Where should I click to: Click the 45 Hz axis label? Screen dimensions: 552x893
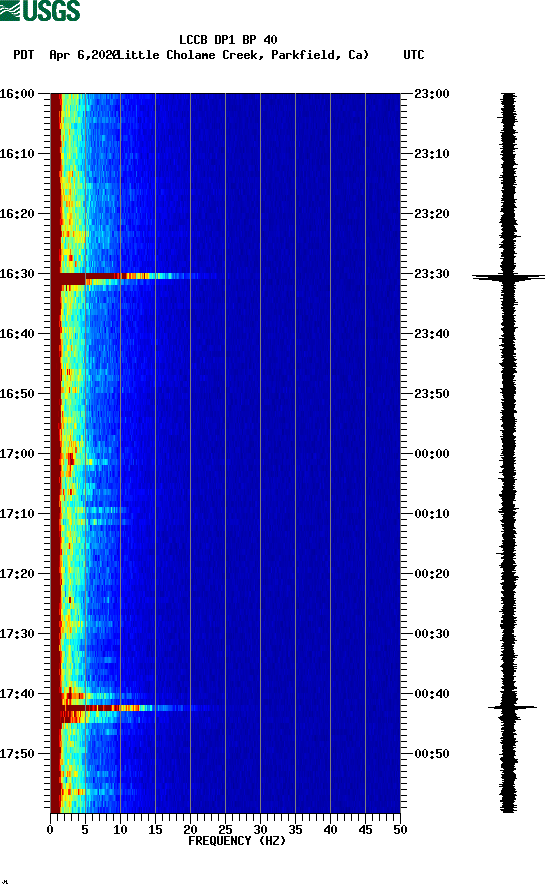(365, 830)
